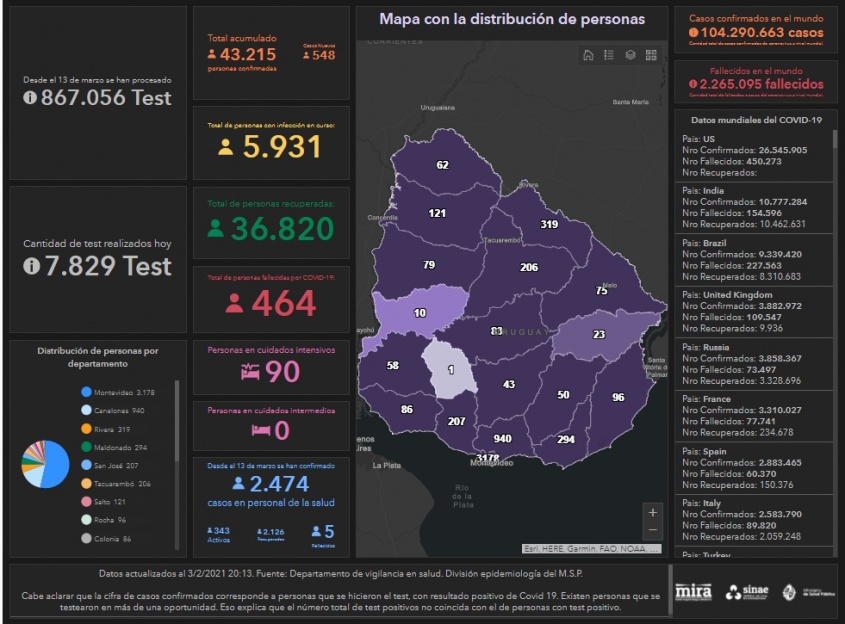Select Canelones 940 in the department legend
Image resolution: width=845 pixels, height=624 pixels.
point(118,411)
